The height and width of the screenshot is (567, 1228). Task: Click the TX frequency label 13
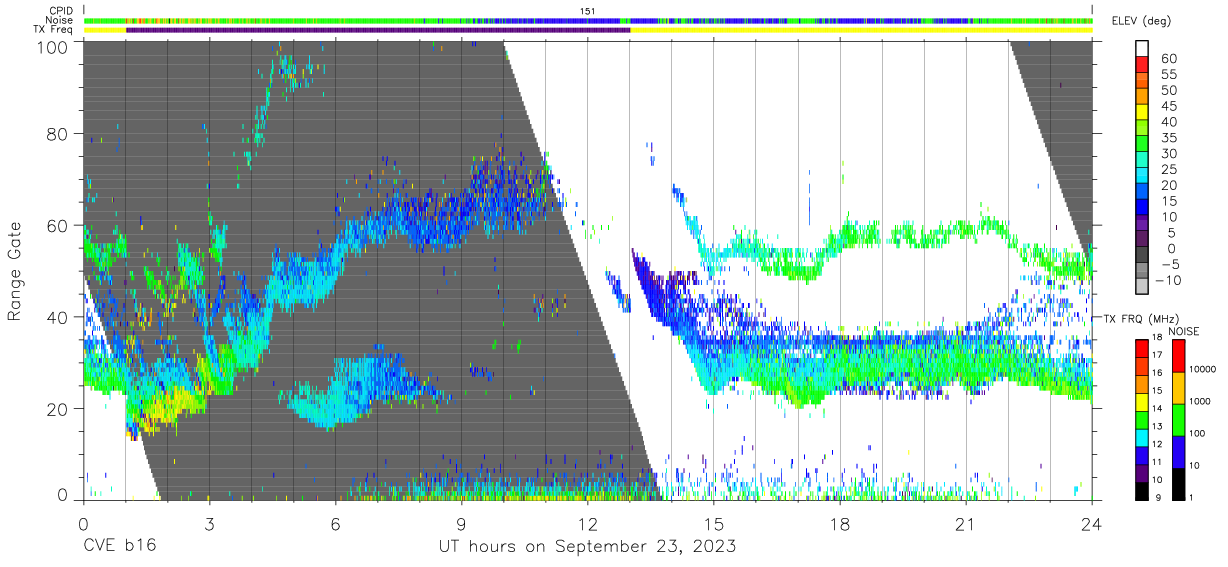1158,427
